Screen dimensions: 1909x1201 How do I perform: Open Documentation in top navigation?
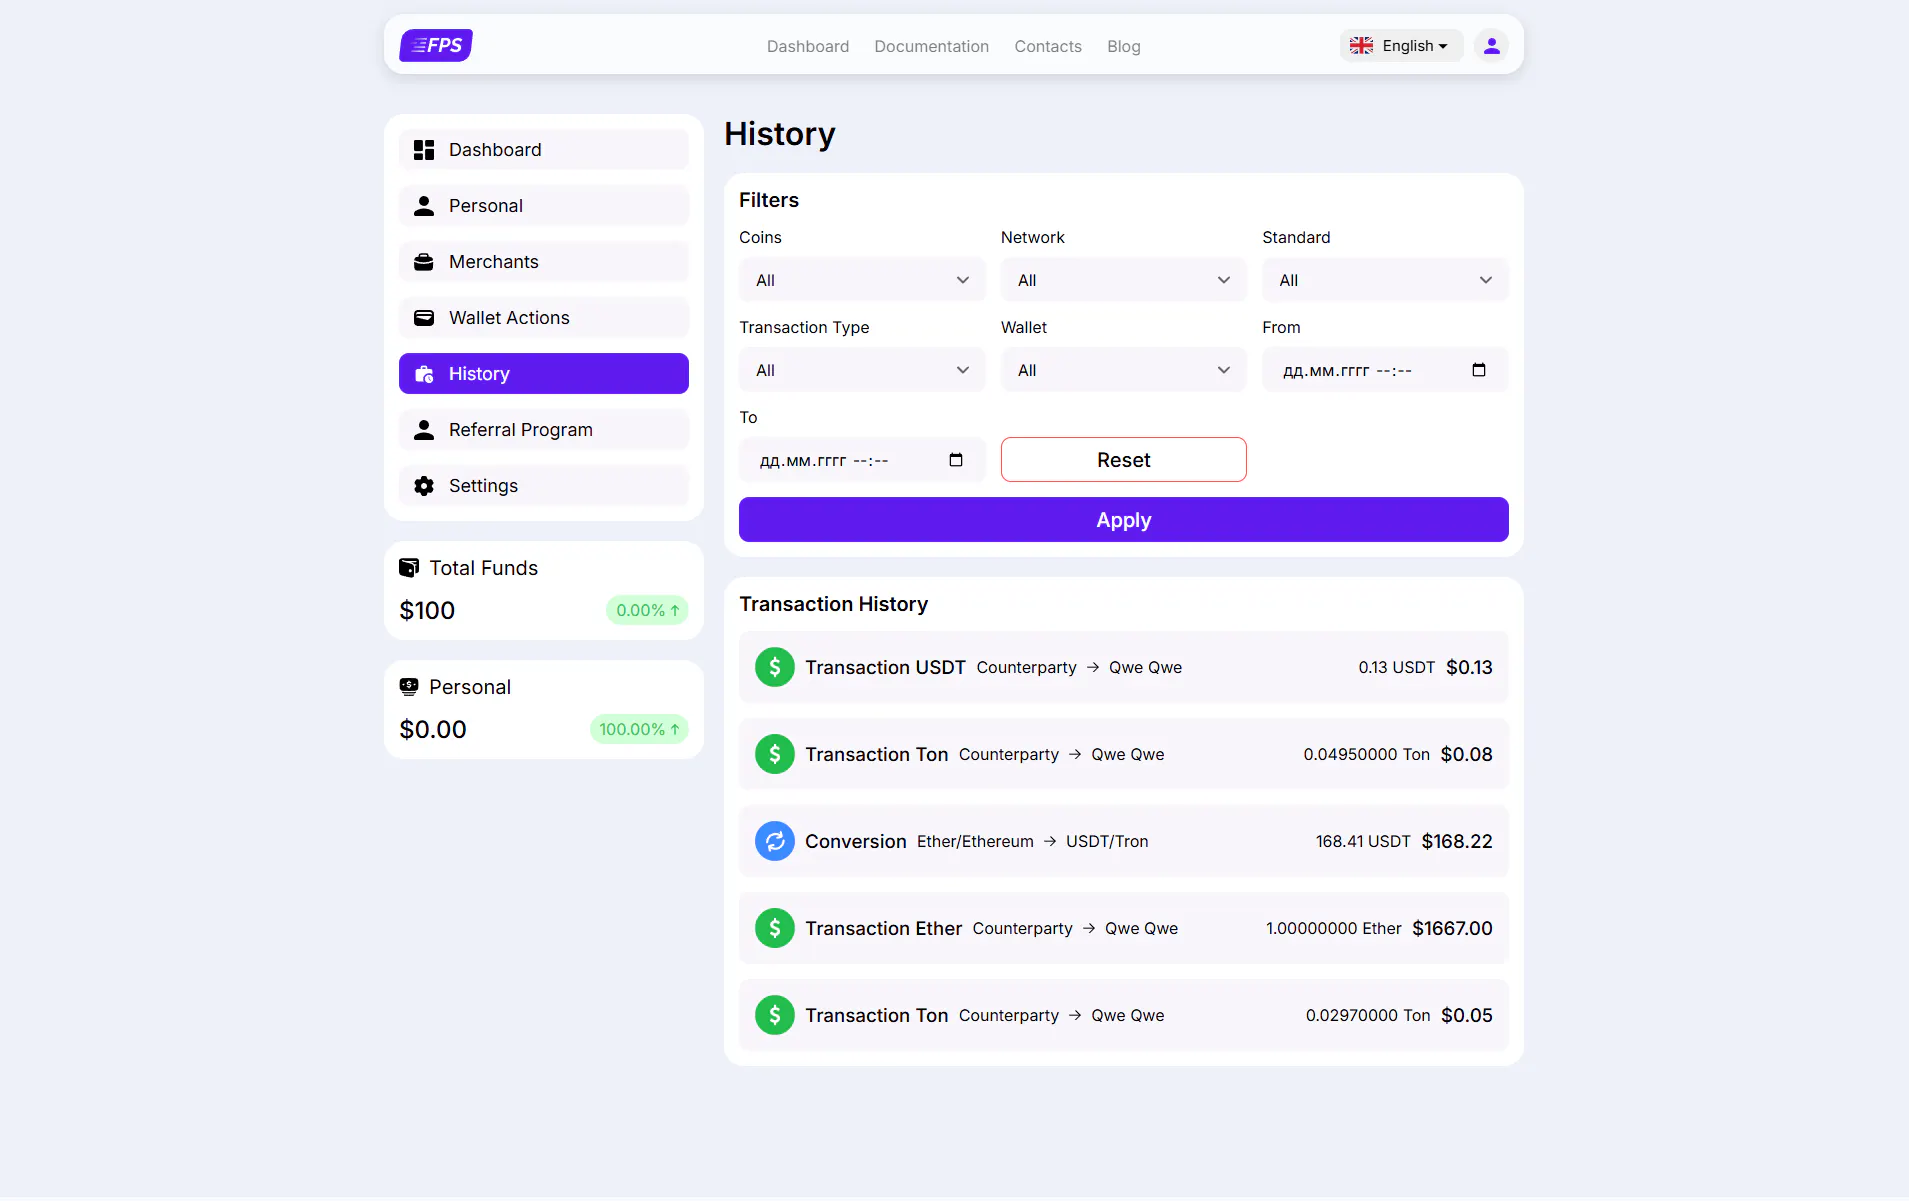(931, 46)
